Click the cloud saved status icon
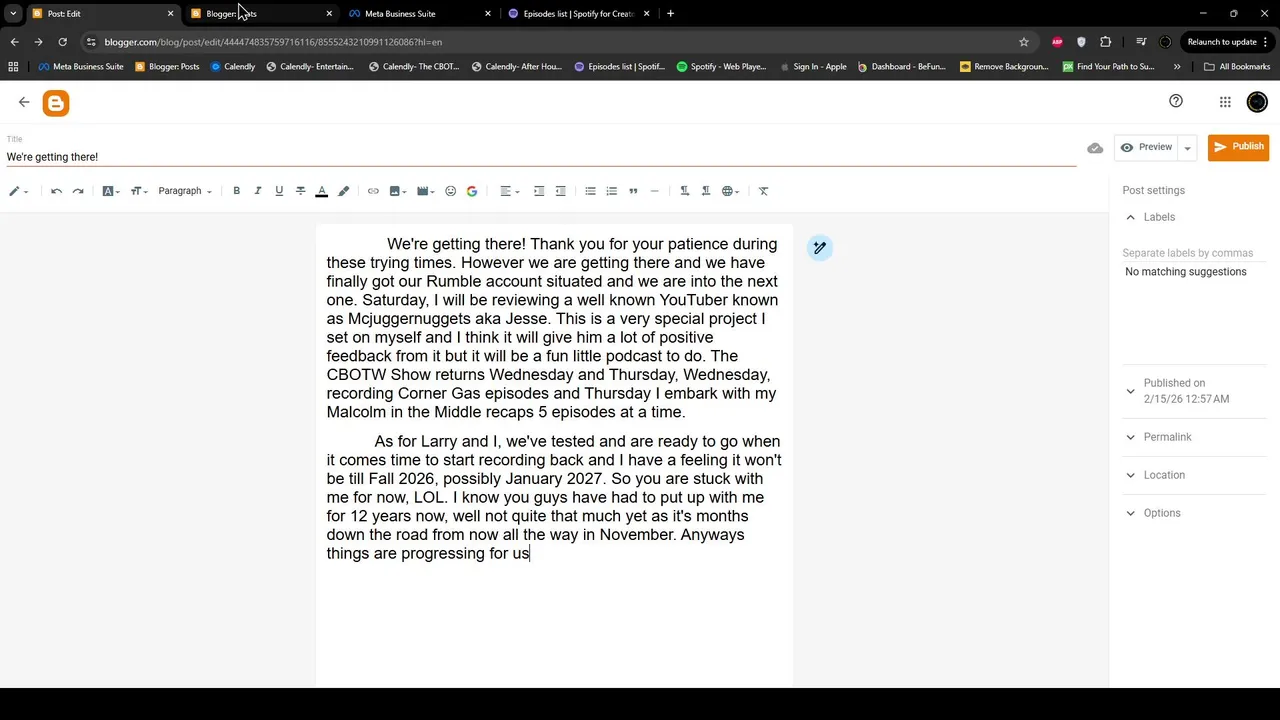 pos(1095,148)
